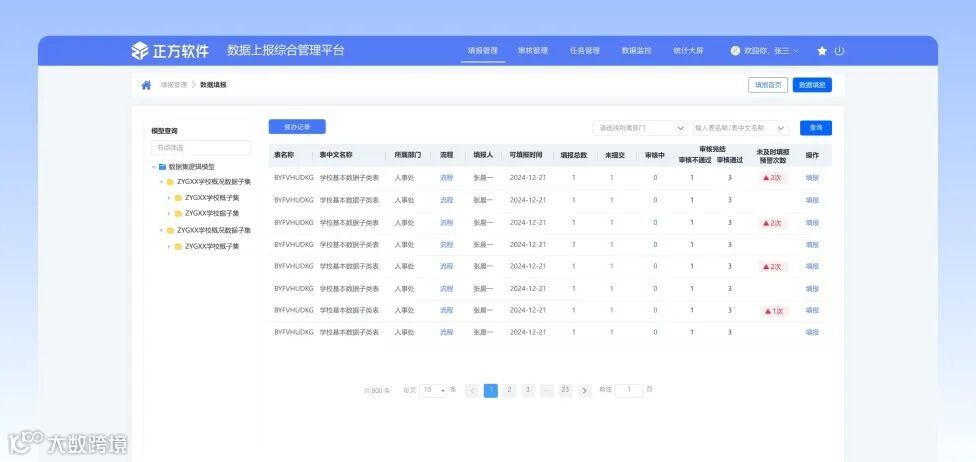Click the user avatar icon beside 欢迎你
Viewport: 976px width, 462px height.
(735, 51)
